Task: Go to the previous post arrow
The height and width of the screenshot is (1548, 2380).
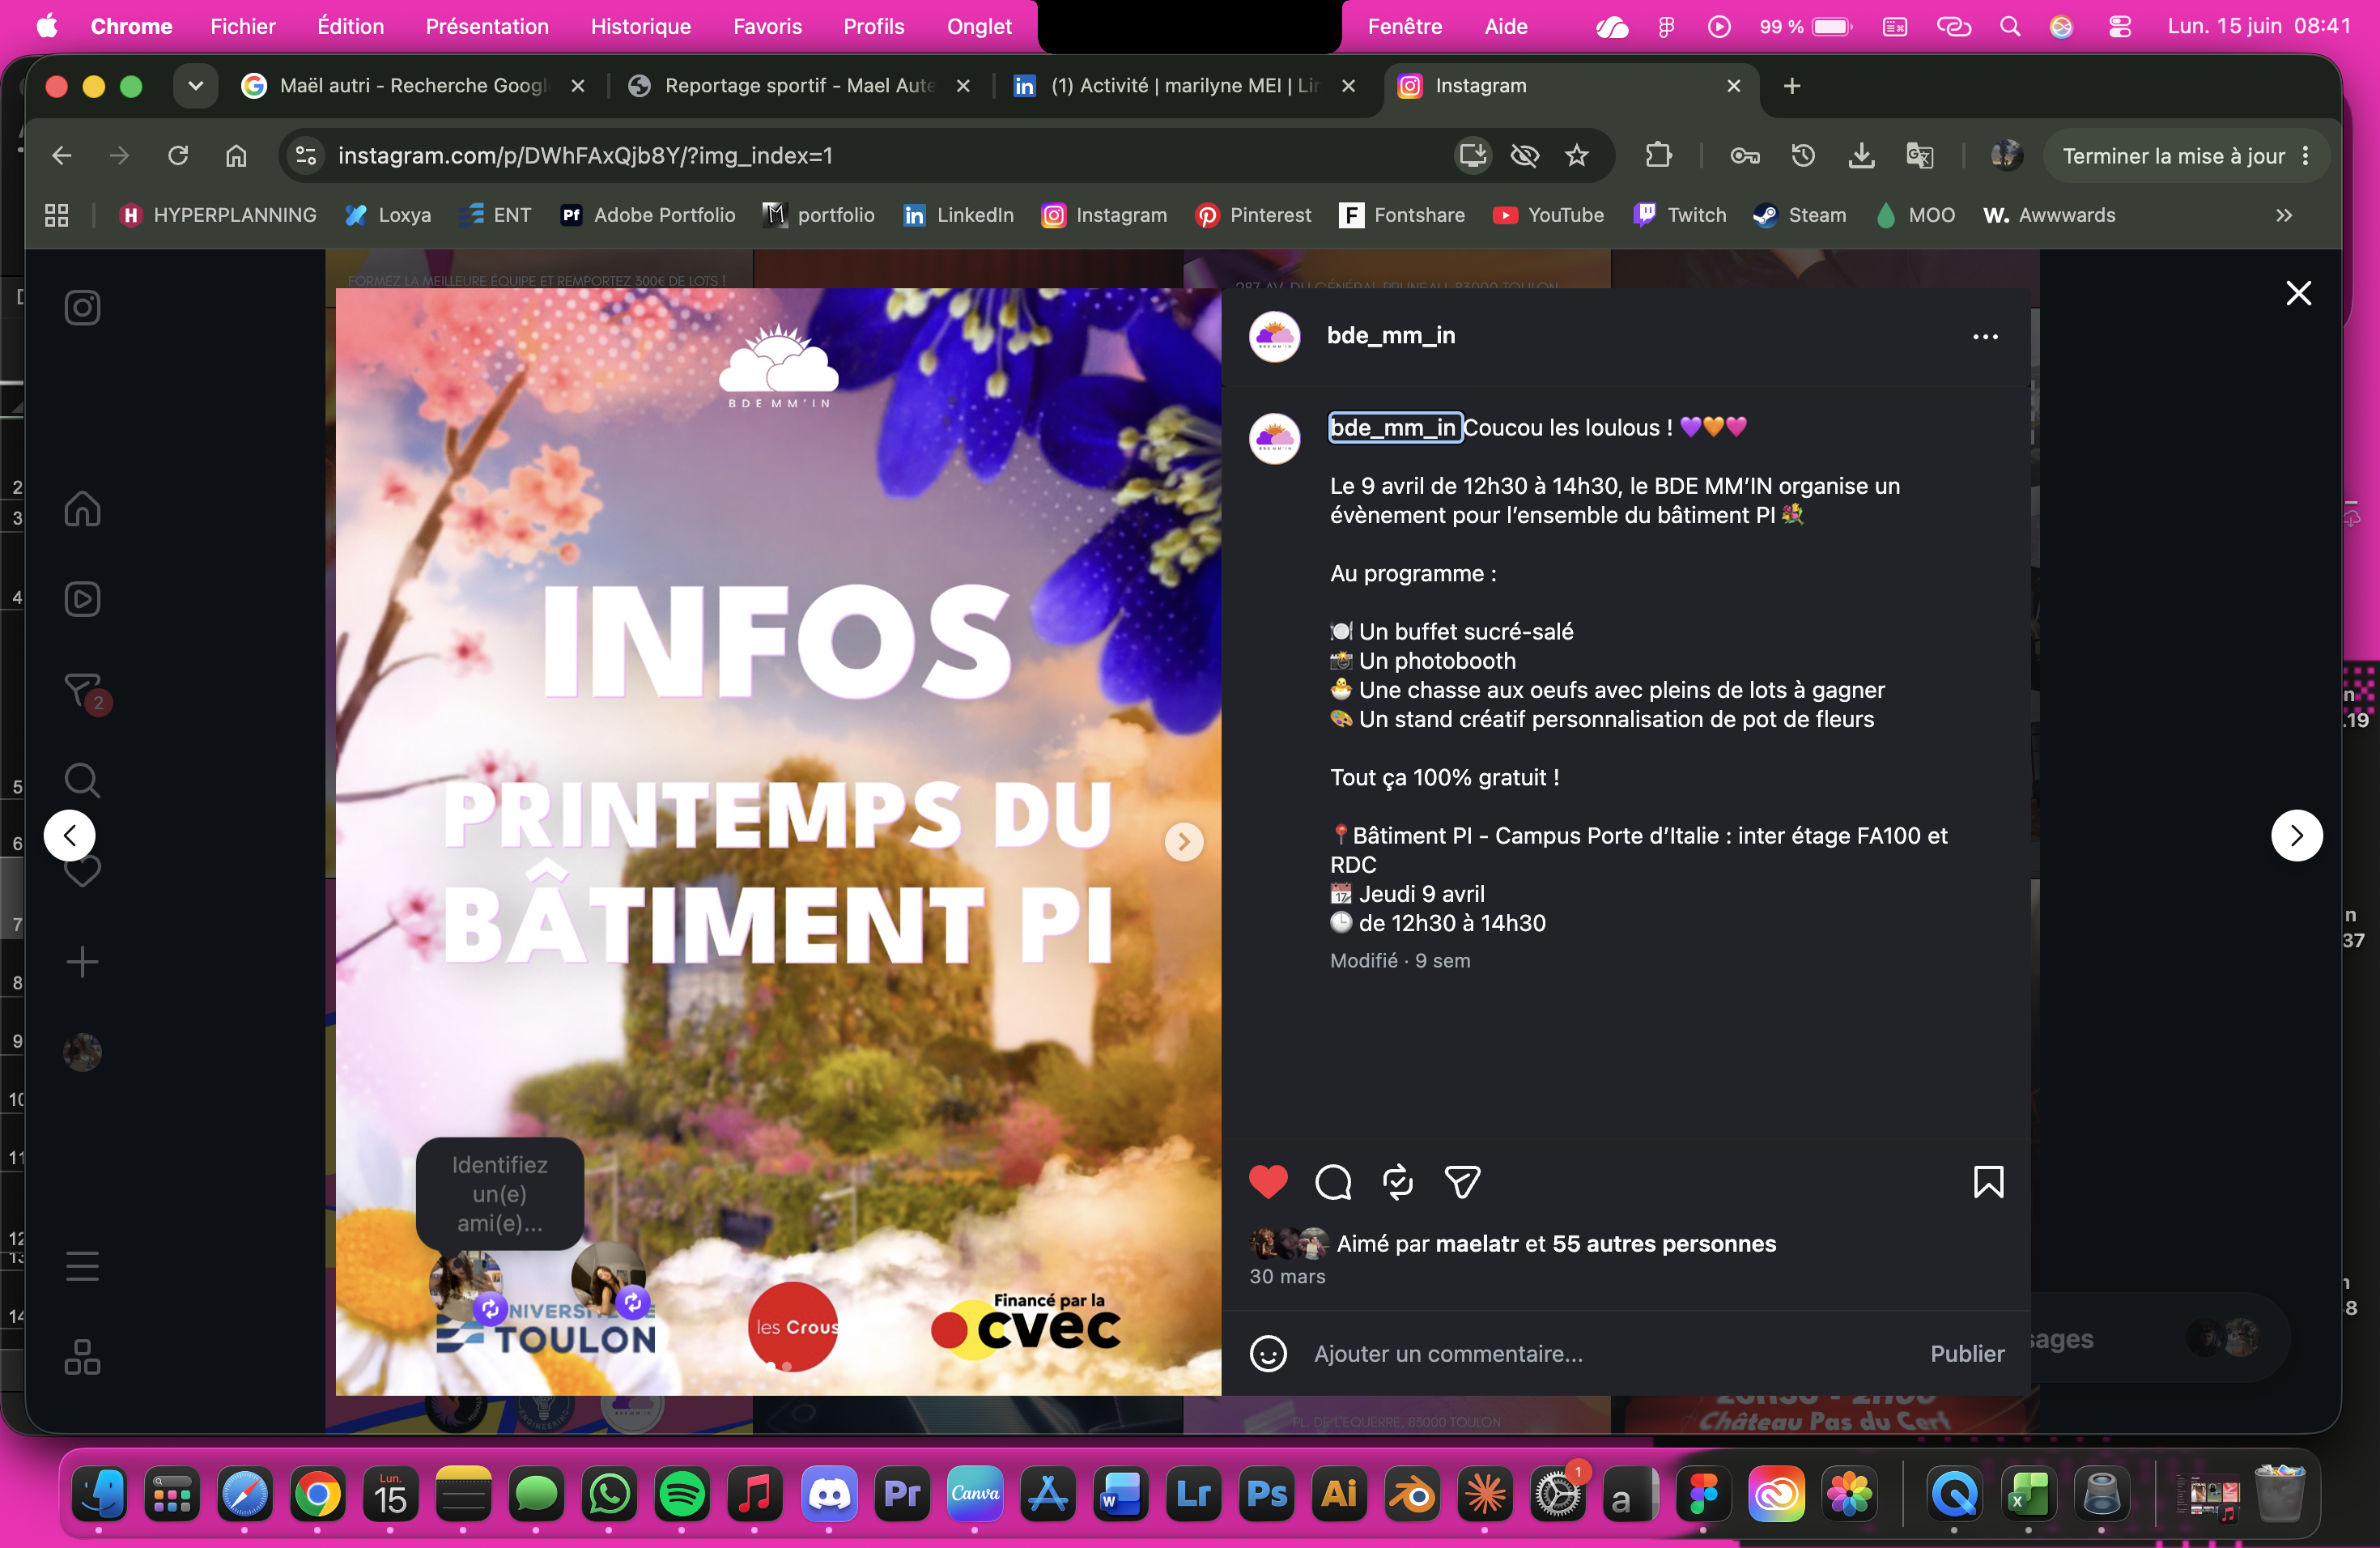Action: tap(70, 835)
